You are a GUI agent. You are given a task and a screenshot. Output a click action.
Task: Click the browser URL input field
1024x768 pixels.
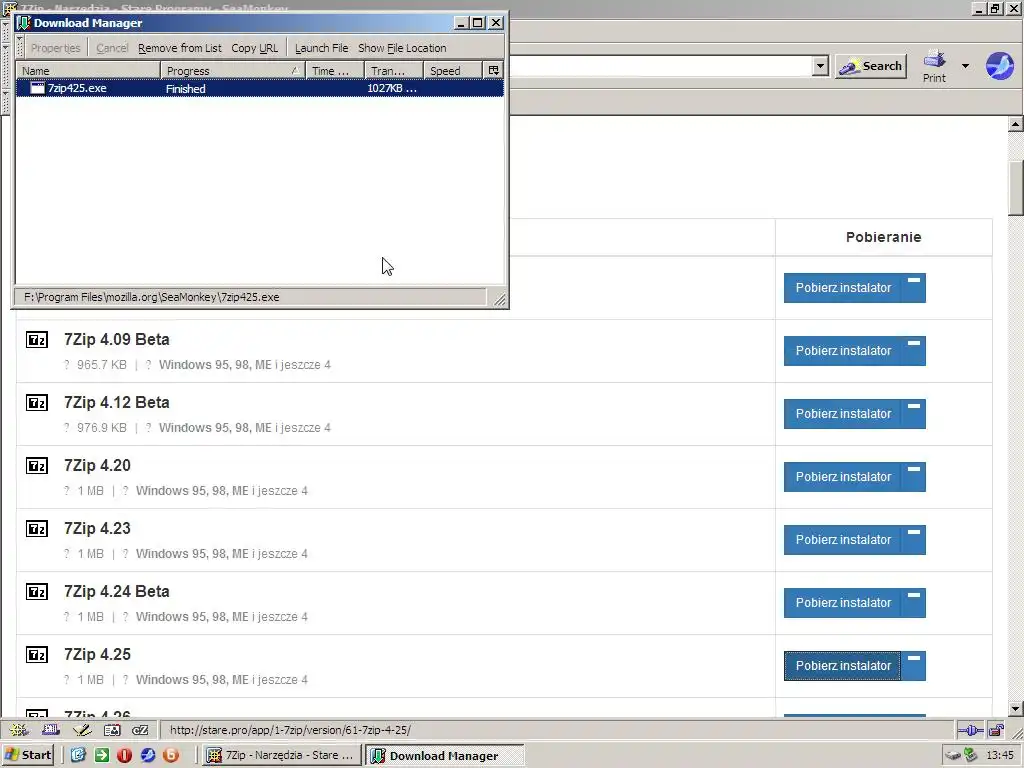point(660,65)
